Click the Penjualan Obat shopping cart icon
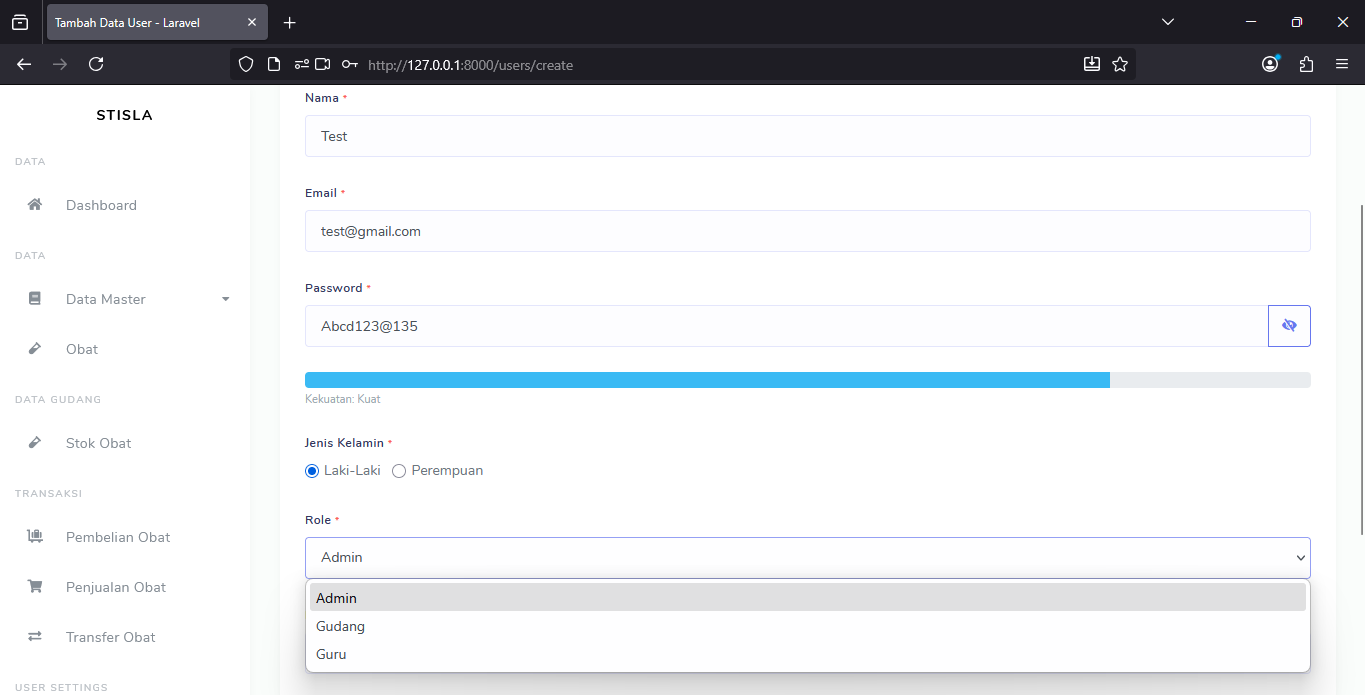1365x695 pixels. point(35,587)
